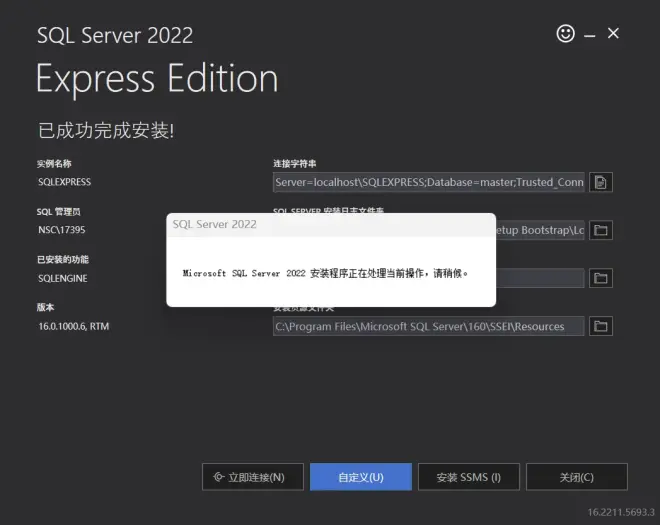
Task: Click the 版本 label
Action: (45, 307)
